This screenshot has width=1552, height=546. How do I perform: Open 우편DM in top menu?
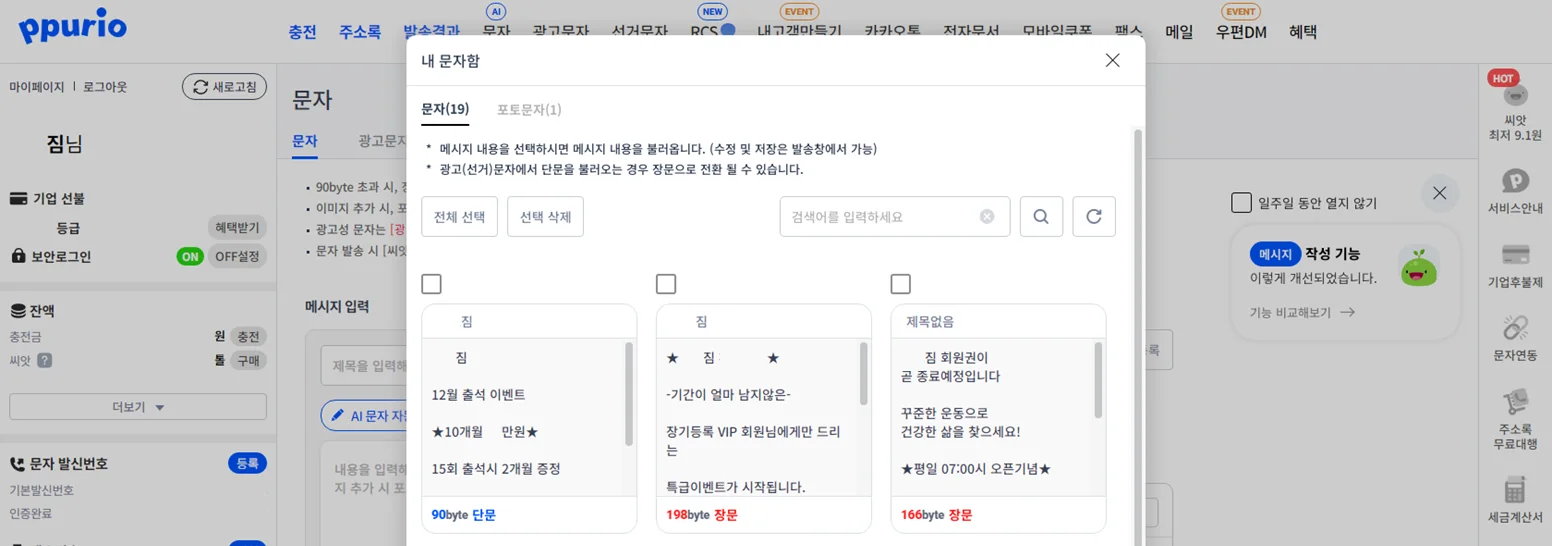click(1241, 32)
